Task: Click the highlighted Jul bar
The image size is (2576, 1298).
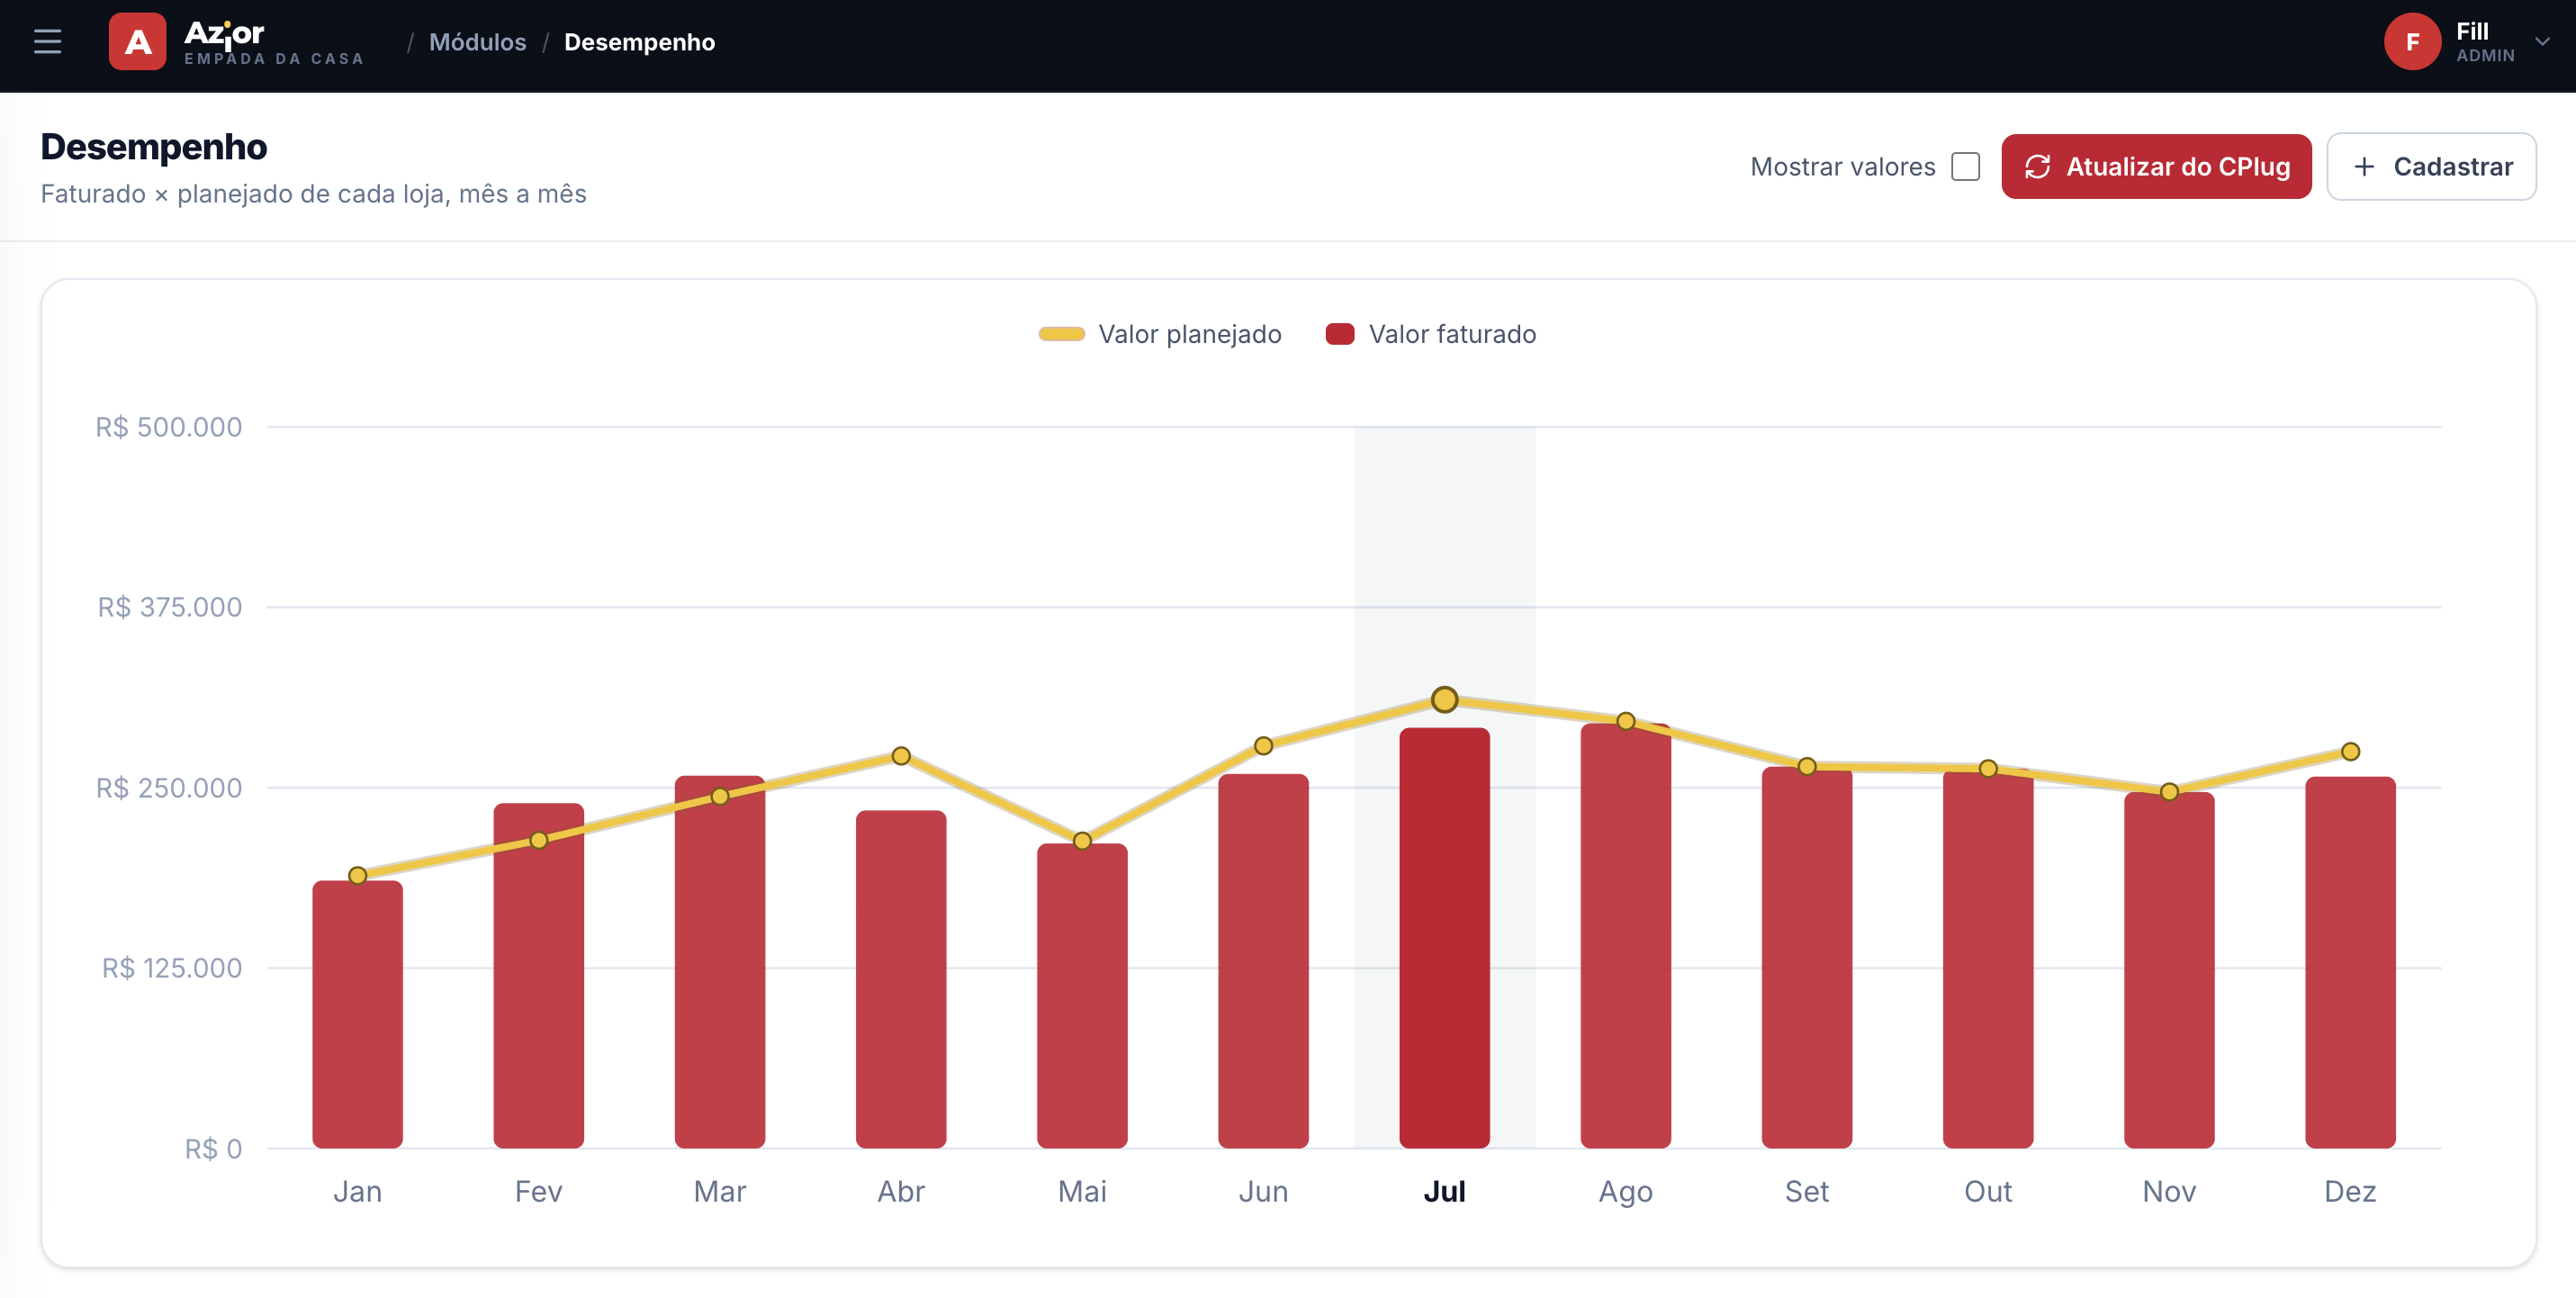Action: point(1444,938)
